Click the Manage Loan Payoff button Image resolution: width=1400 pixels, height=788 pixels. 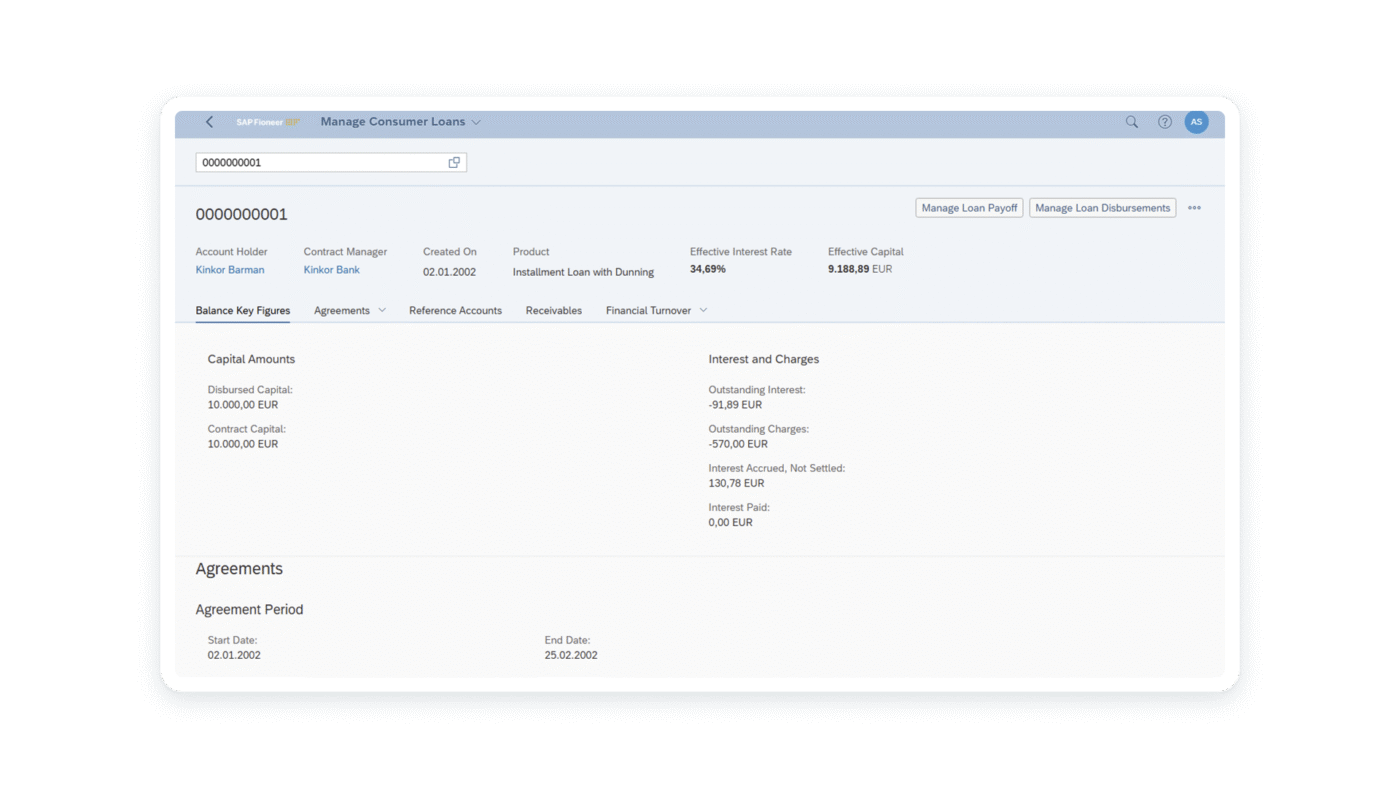[x=969, y=208]
